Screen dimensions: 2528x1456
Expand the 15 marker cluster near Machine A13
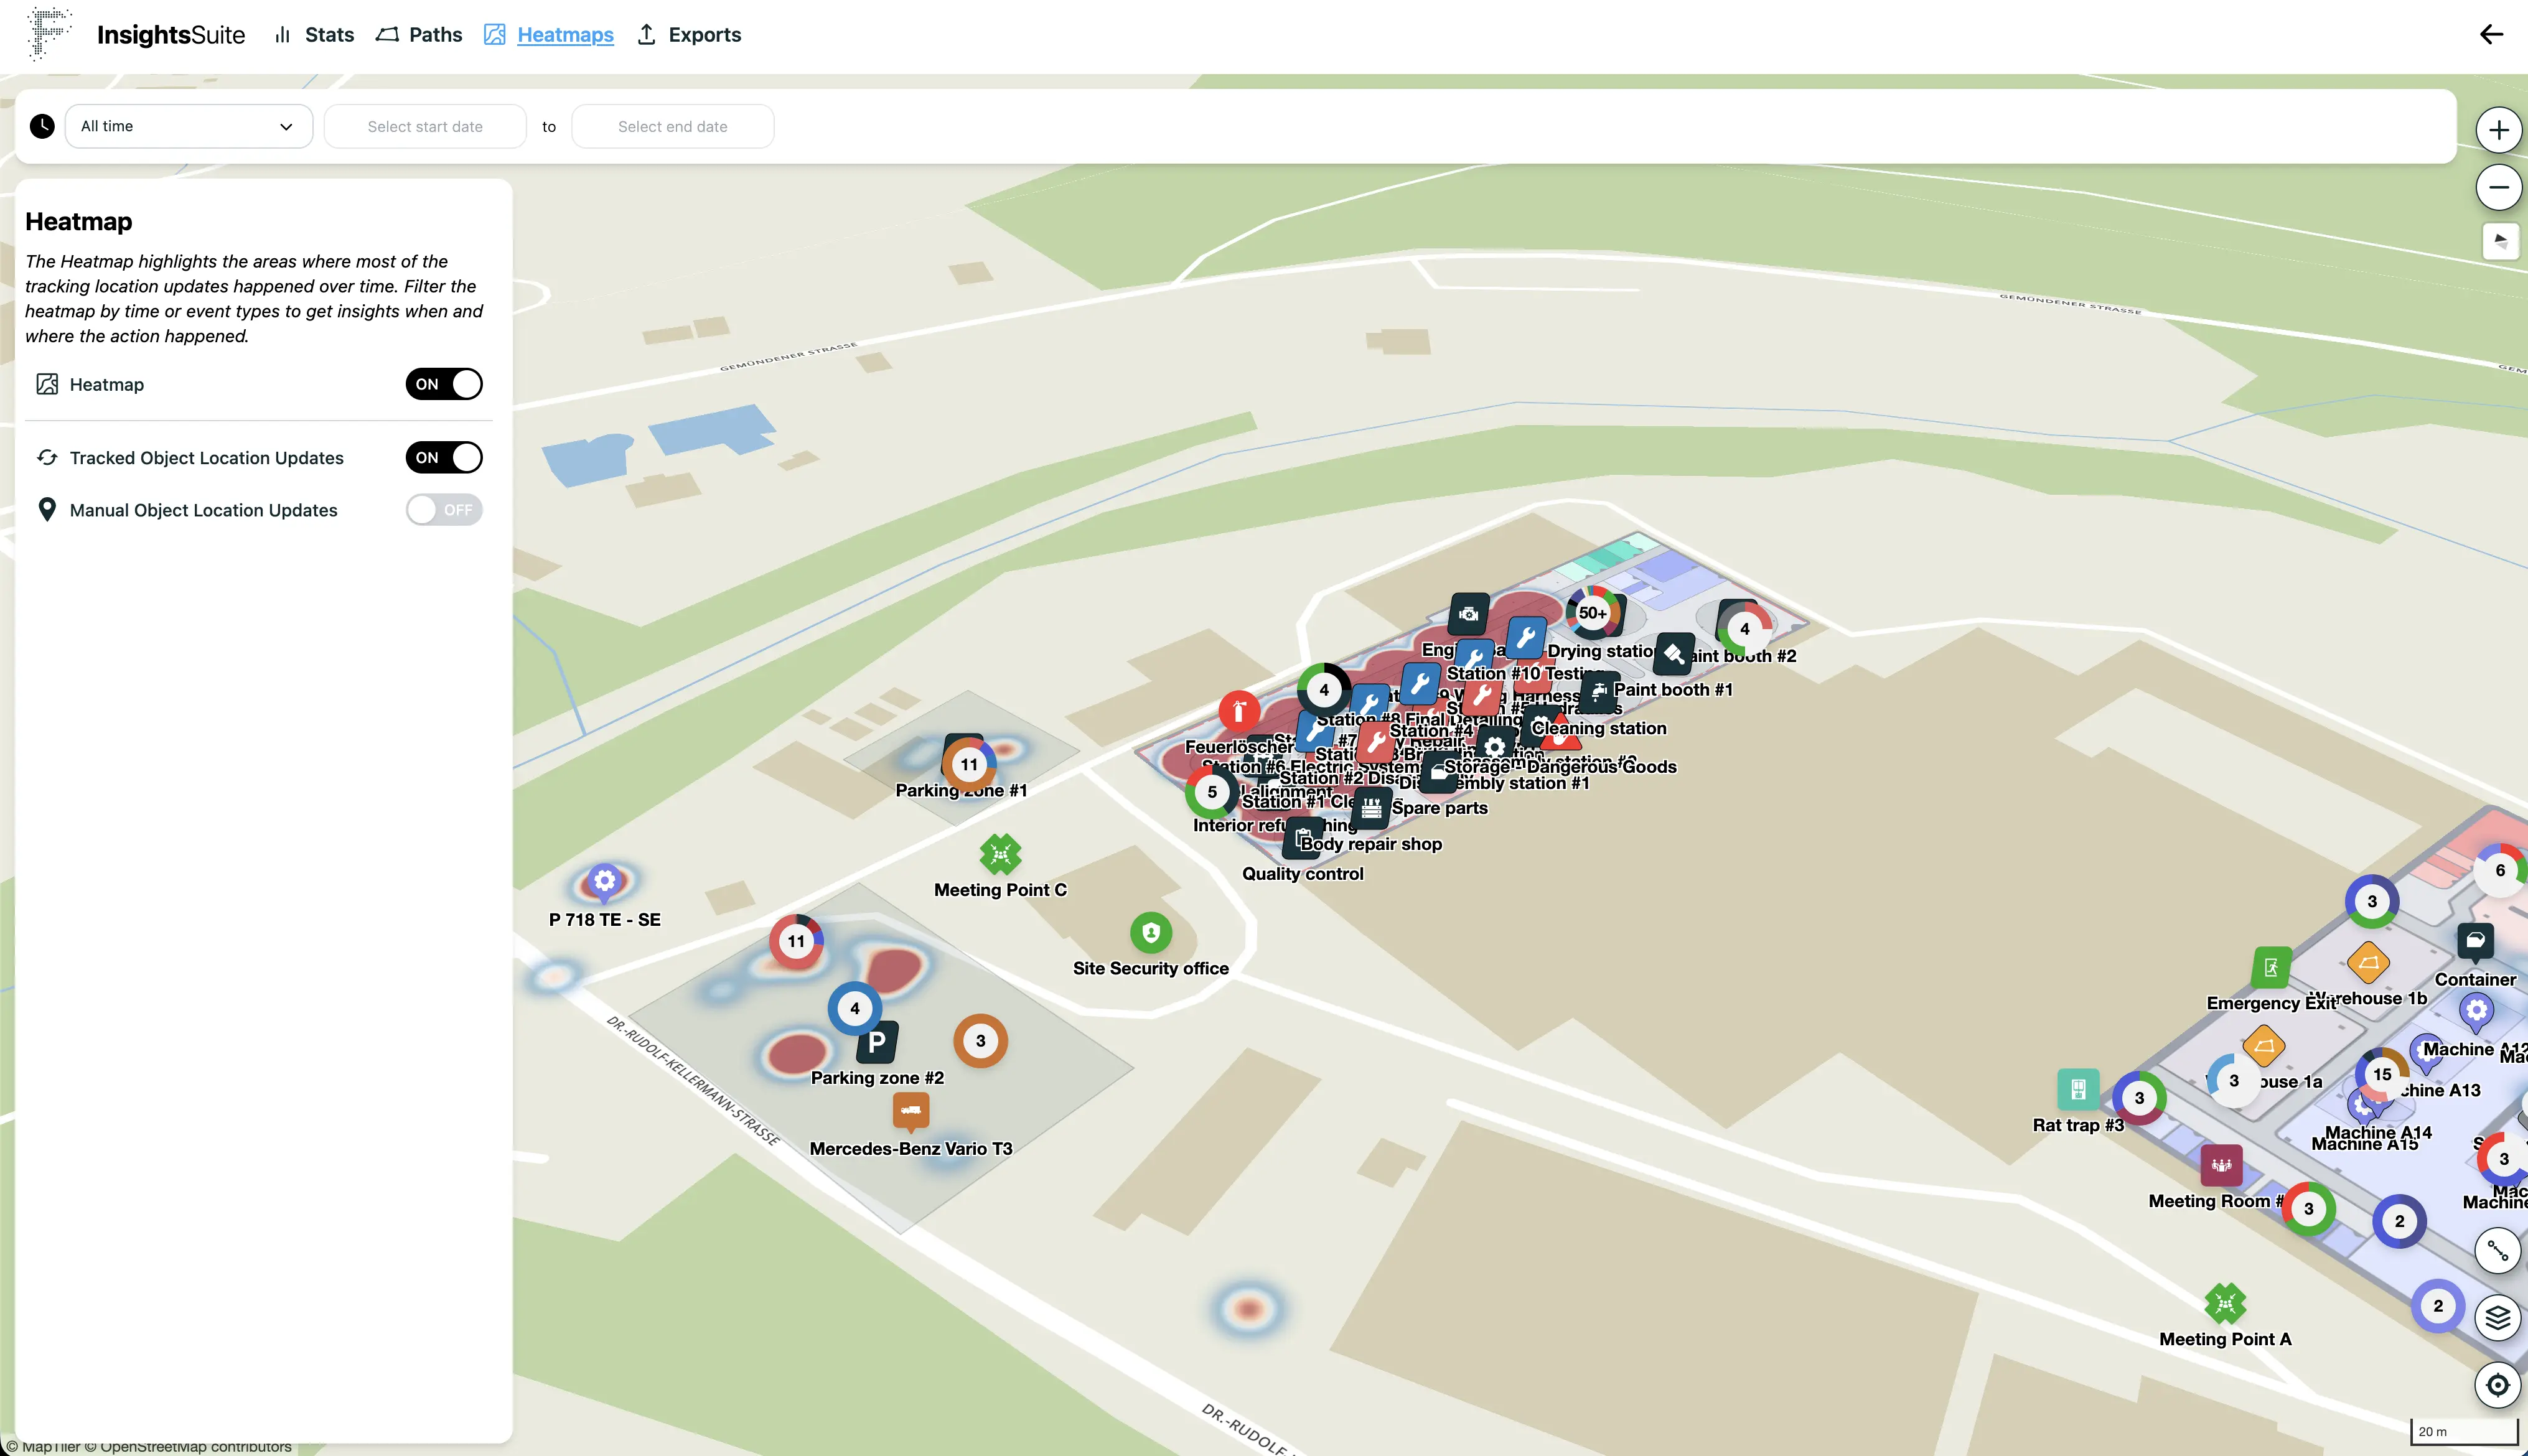coord(2382,1074)
